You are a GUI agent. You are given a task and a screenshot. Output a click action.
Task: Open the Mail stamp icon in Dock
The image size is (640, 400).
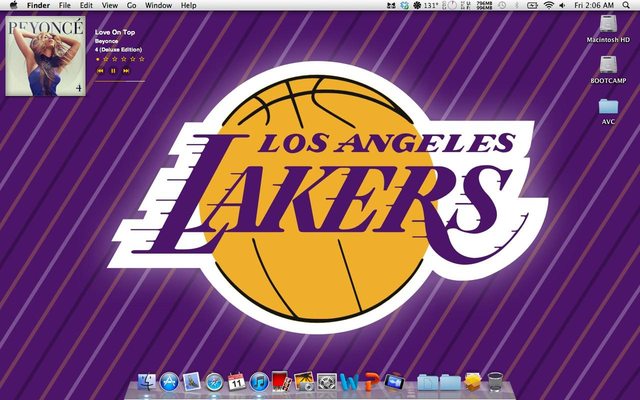coord(191,382)
